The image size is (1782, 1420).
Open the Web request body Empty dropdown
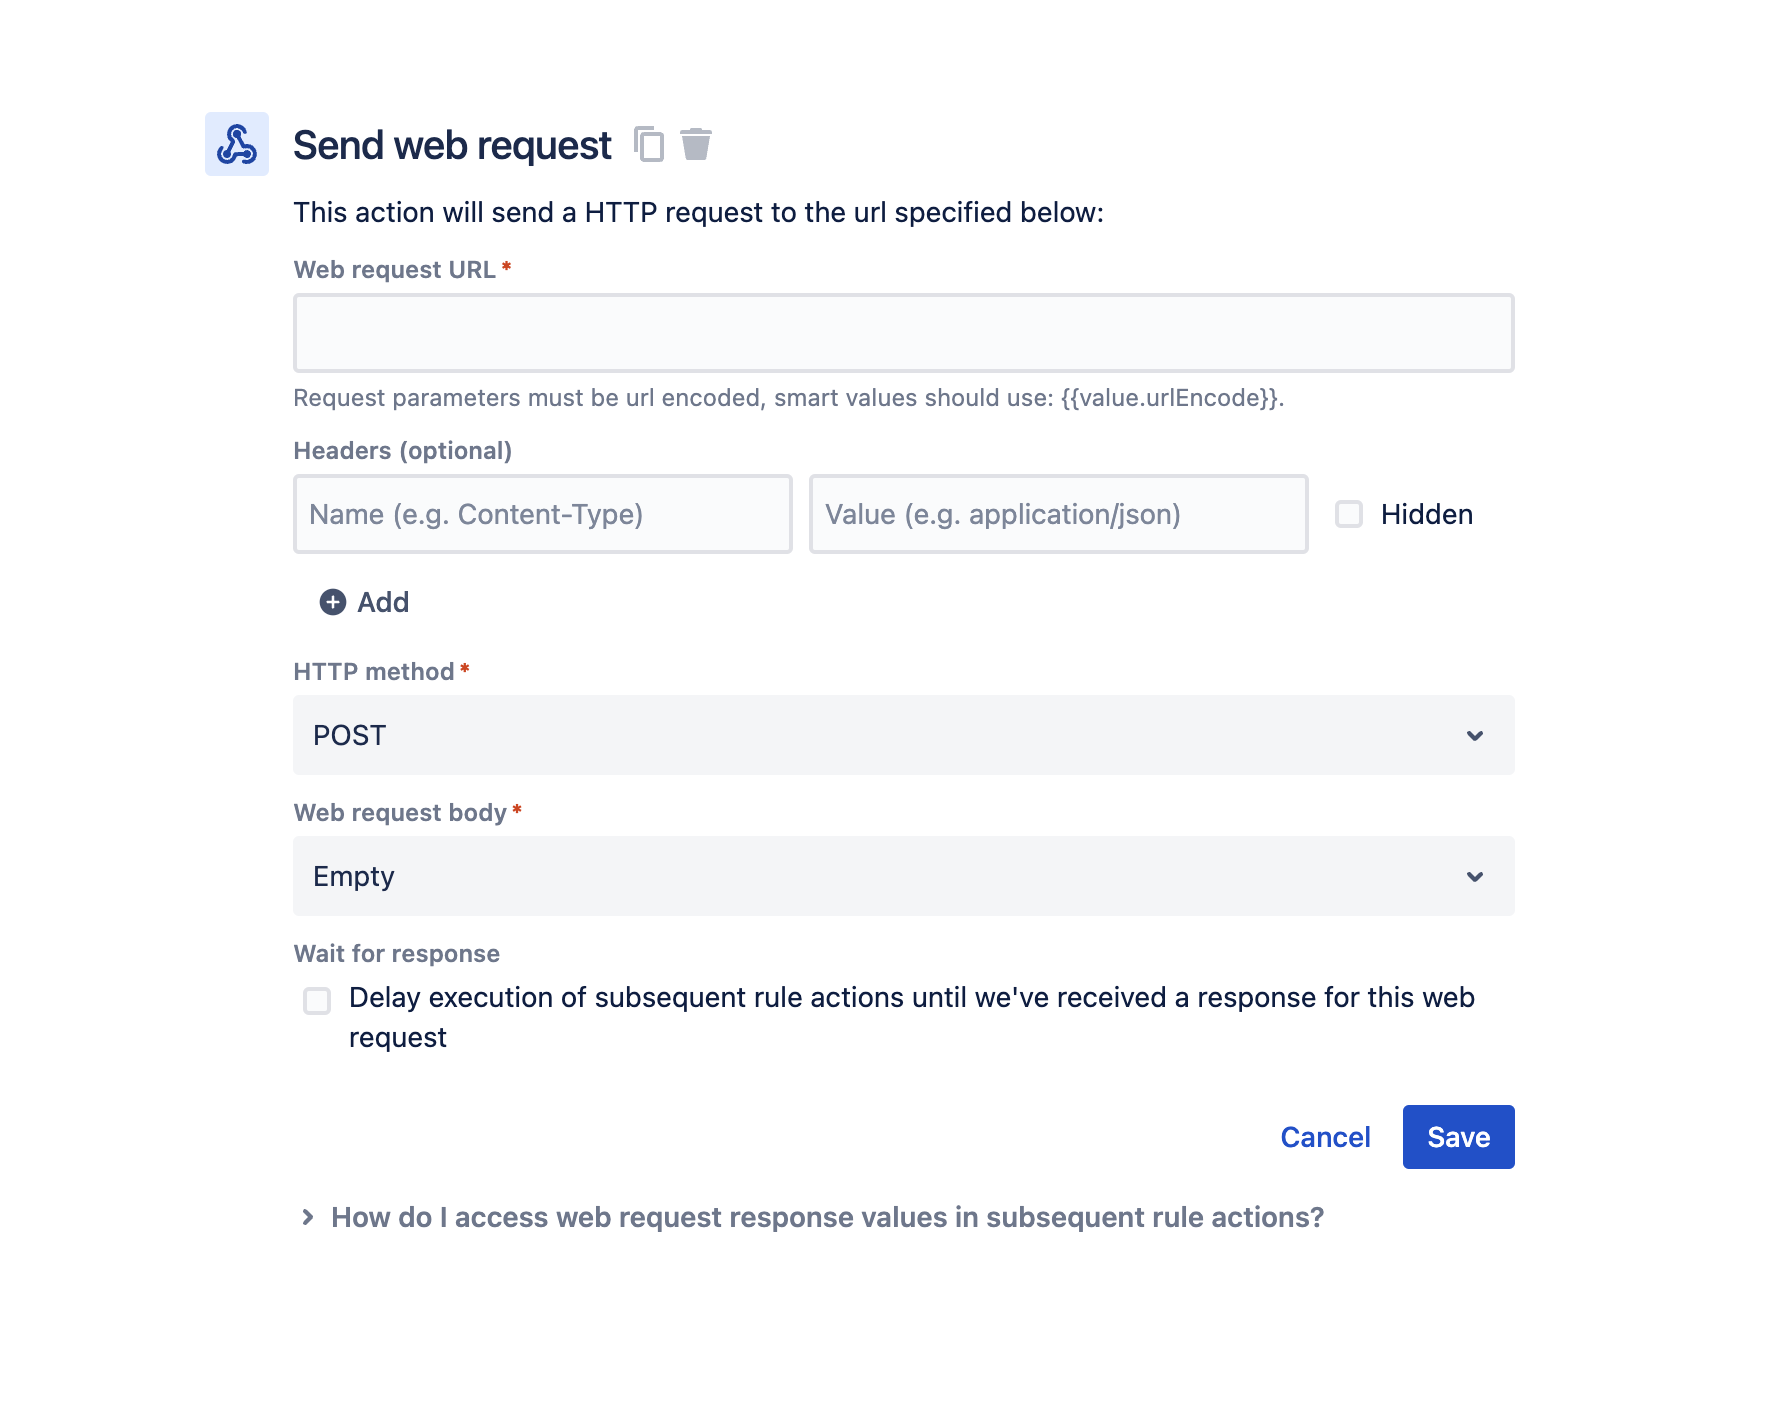pos(880,877)
